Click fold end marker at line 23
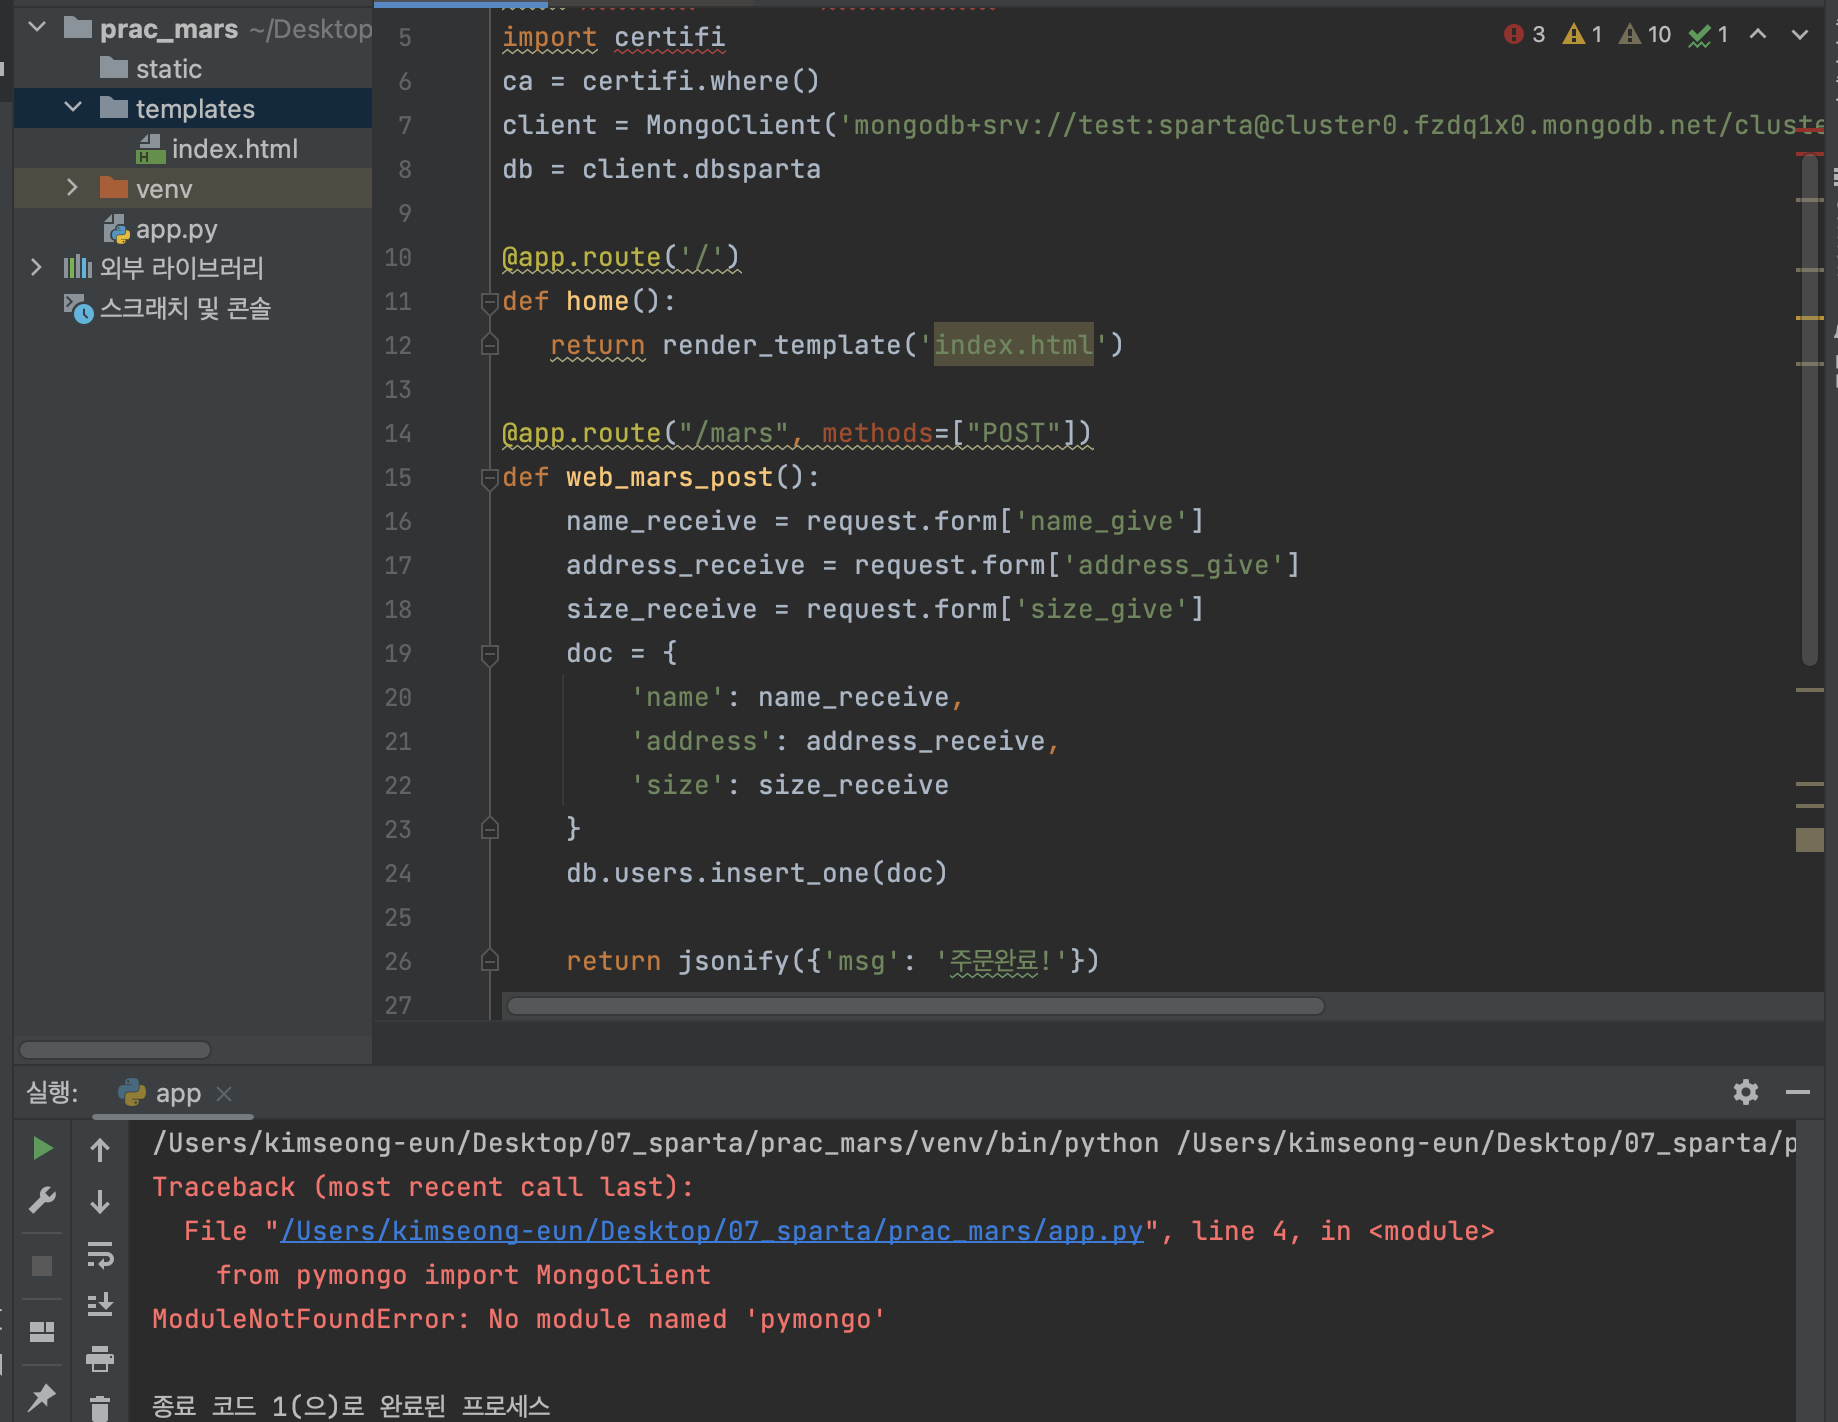This screenshot has width=1838, height=1422. pyautogui.click(x=489, y=829)
